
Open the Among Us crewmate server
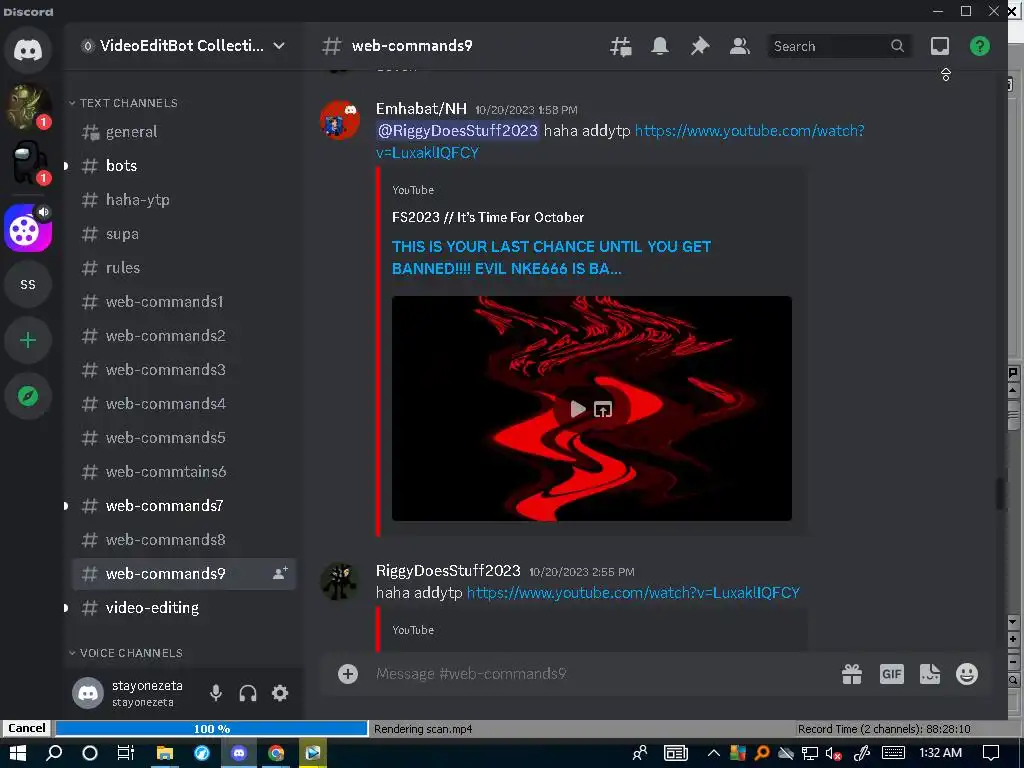tap(27, 163)
